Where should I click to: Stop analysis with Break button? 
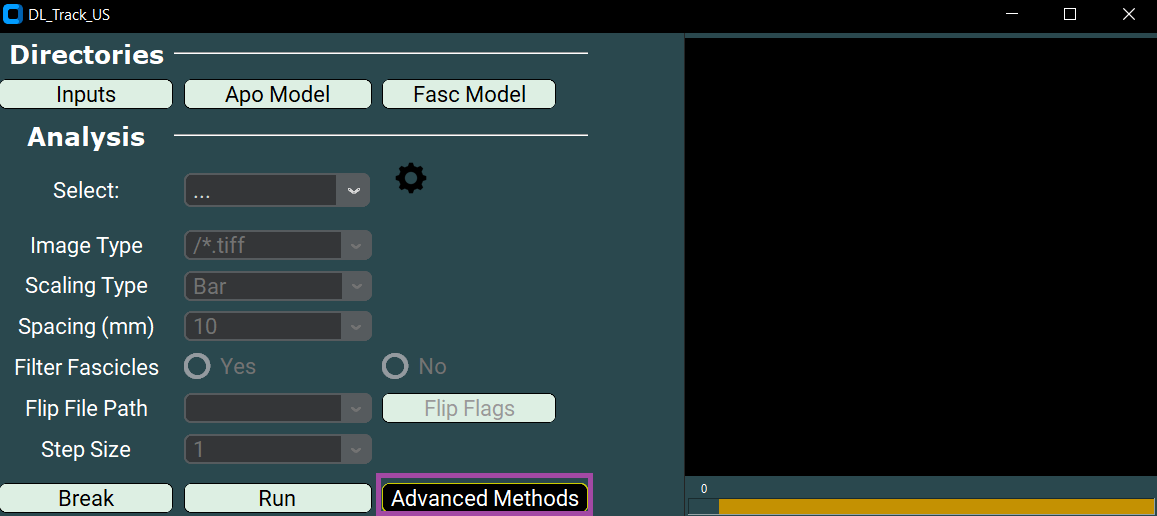click(x=86, y=498)
